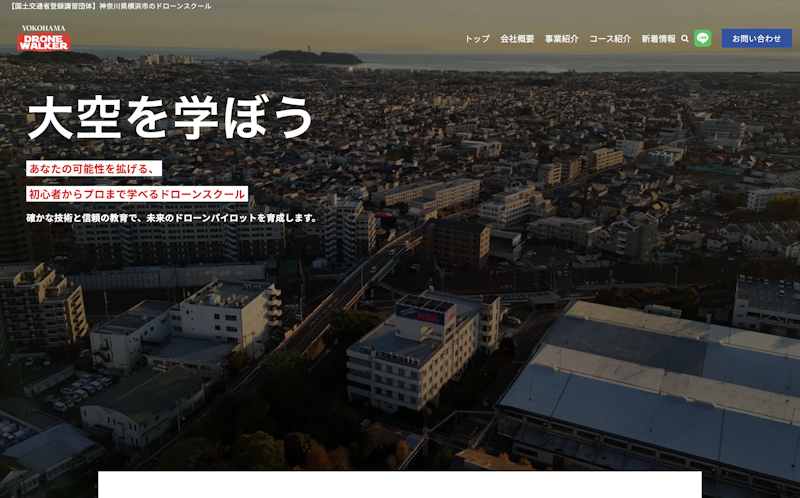Click the island on the horizon
Viewport: 800px width, 498px height.
click(x=310, y=56)
